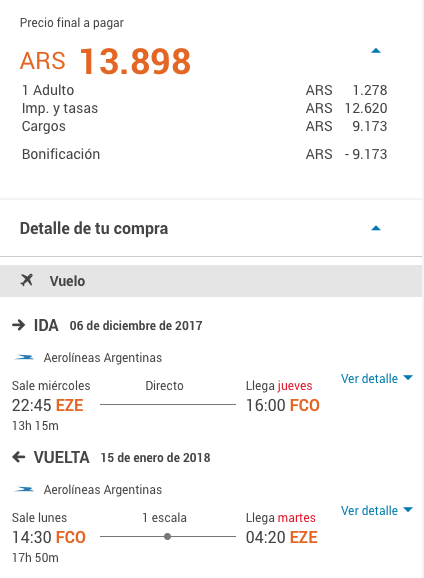424x578 pixels.
Task: Click the stopover dot on return route line
Action: click(x=167, y=536)
